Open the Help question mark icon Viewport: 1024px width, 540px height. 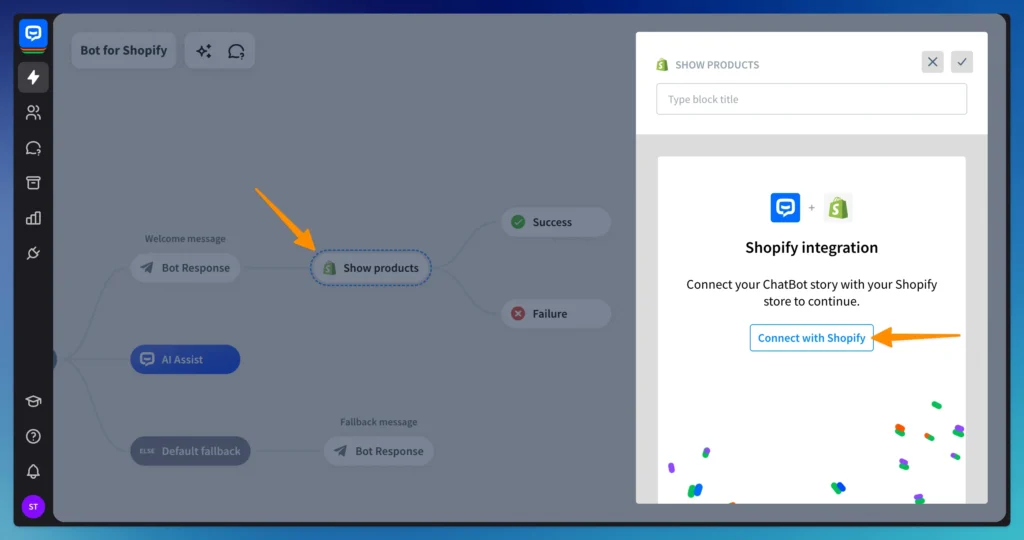point(33,436)
